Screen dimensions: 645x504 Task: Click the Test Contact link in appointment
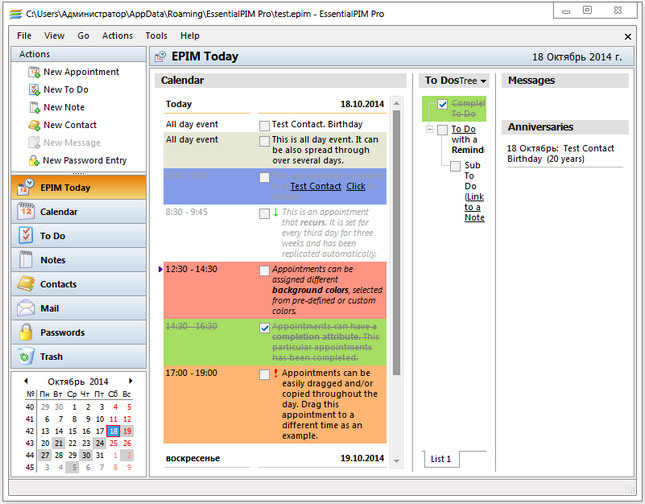(x=315, y=186)
